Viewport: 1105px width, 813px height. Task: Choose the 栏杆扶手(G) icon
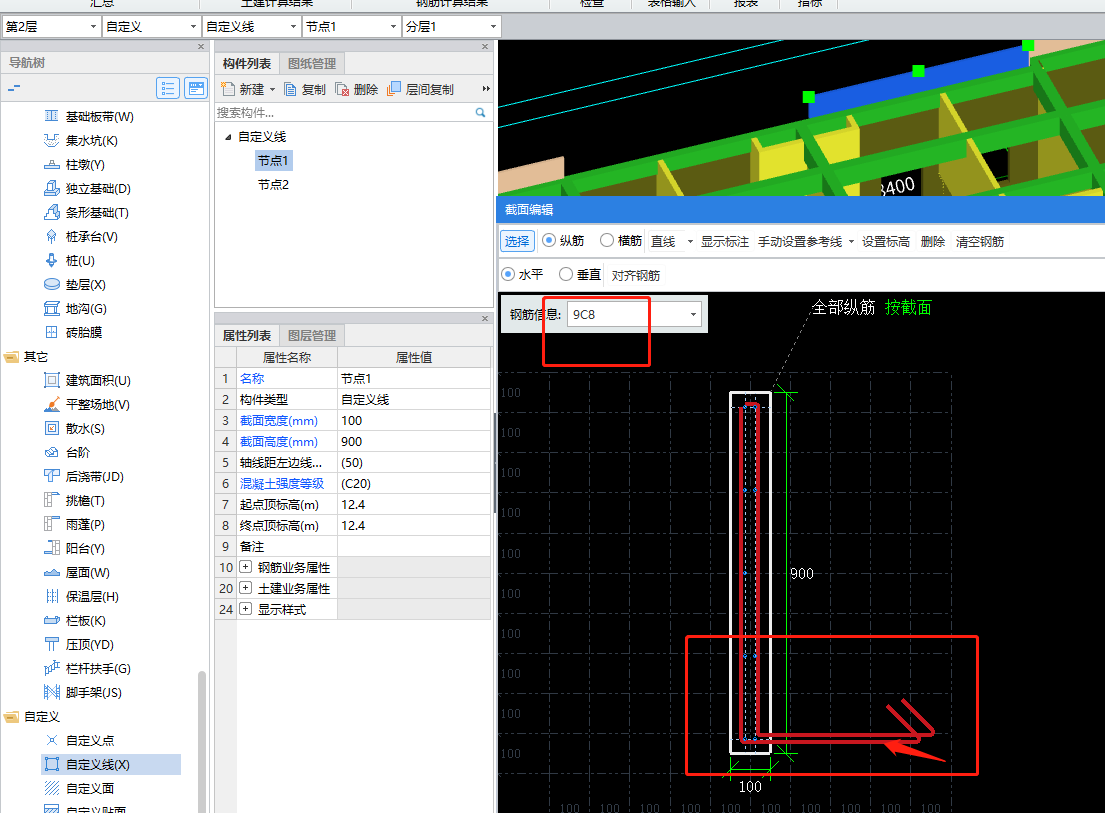(51, 668)
